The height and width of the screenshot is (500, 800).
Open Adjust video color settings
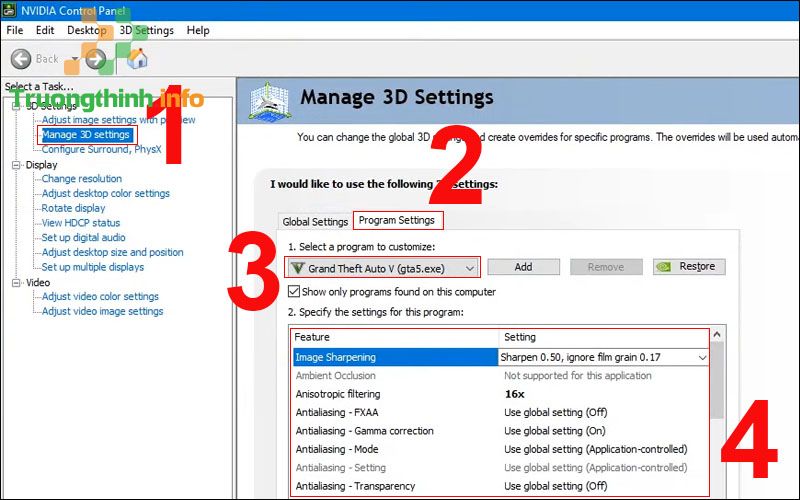coord(100,296)
